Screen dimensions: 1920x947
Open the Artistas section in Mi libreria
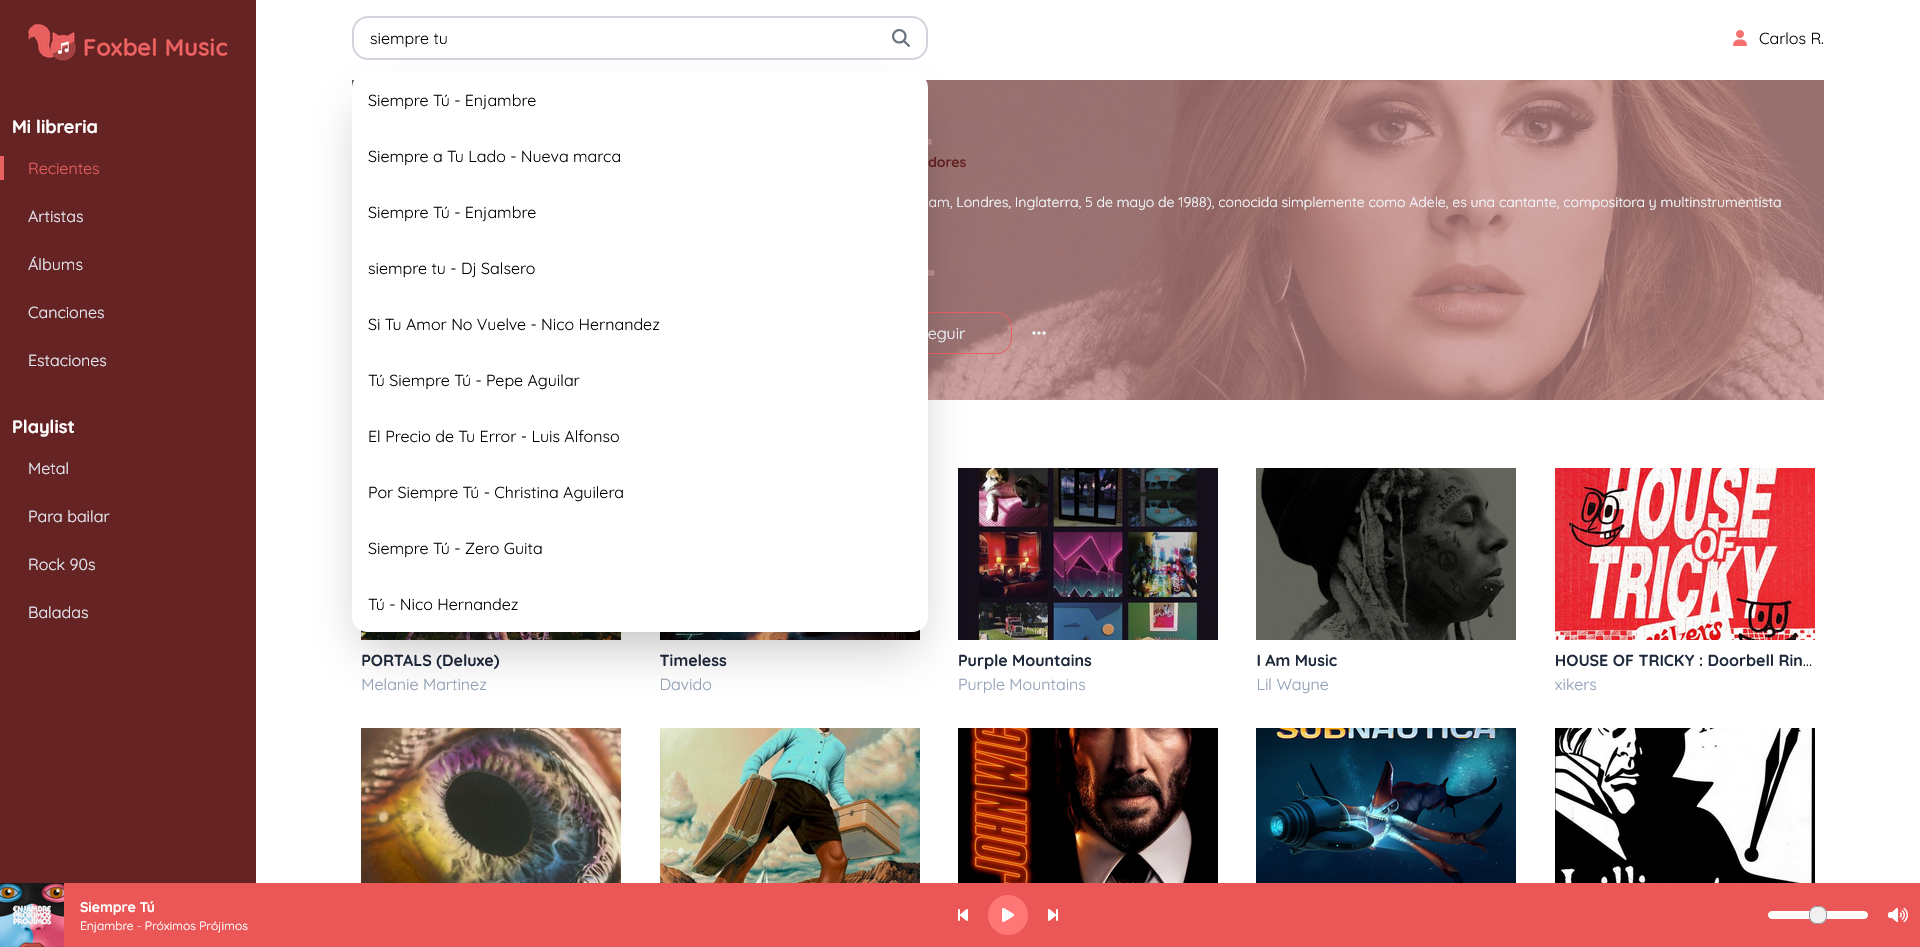point(55,216)
